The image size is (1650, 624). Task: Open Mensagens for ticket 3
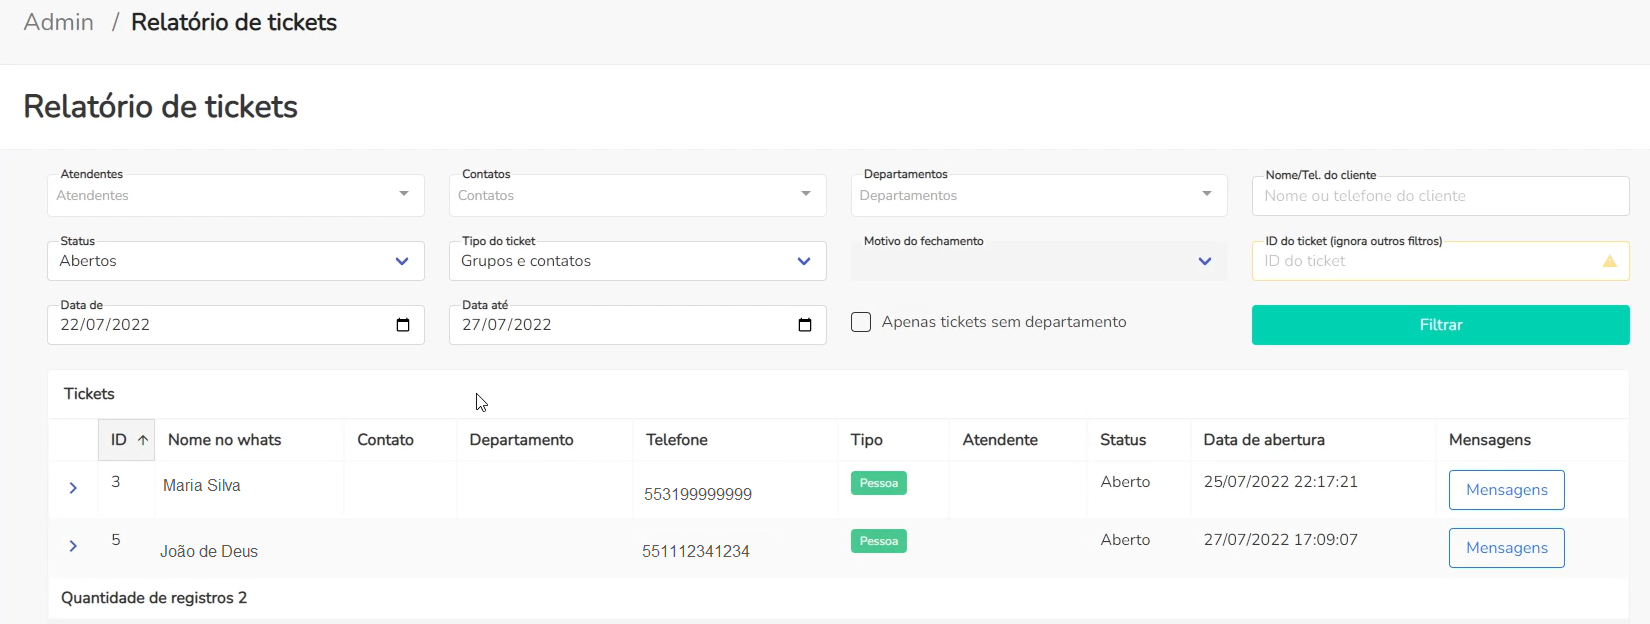(x=1506, y=490)
